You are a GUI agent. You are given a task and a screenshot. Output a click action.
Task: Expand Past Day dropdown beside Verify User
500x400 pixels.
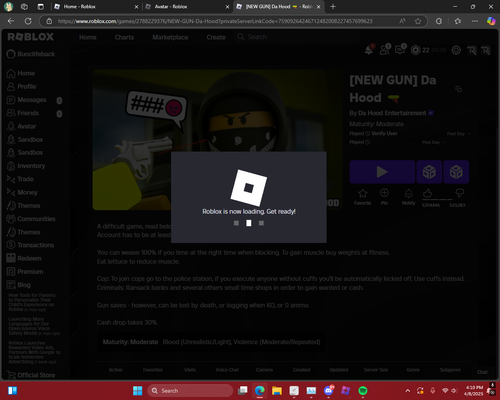click(459, 133)
